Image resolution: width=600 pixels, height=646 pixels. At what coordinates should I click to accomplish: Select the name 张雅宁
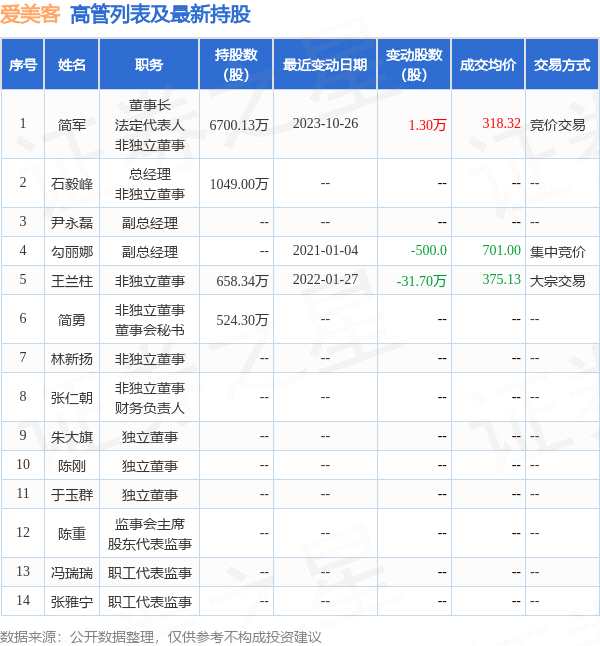(x=72, y=602)
